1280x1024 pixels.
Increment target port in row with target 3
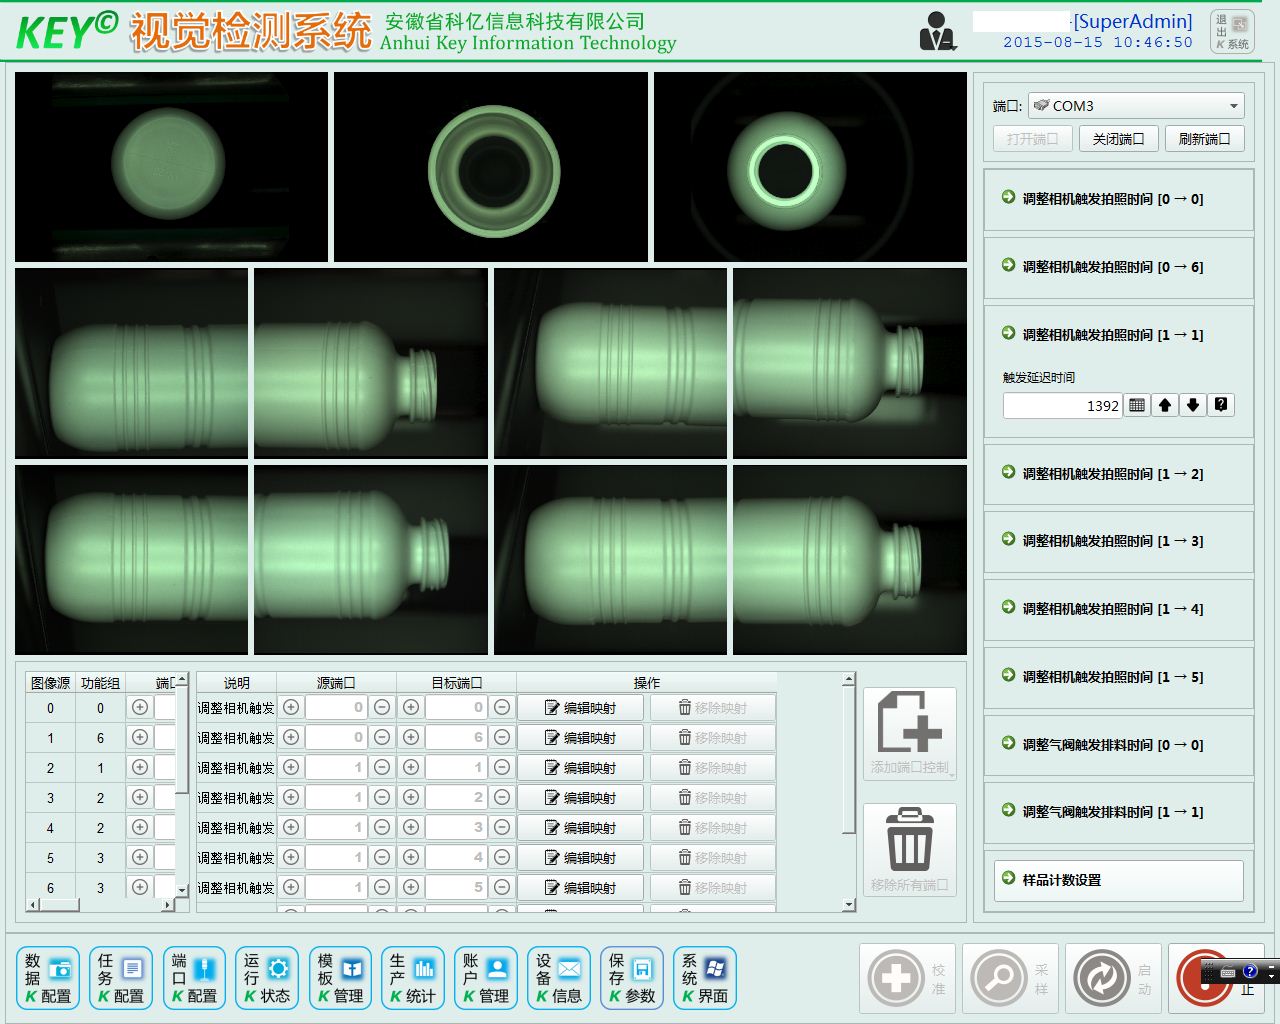tap(411, 828)
